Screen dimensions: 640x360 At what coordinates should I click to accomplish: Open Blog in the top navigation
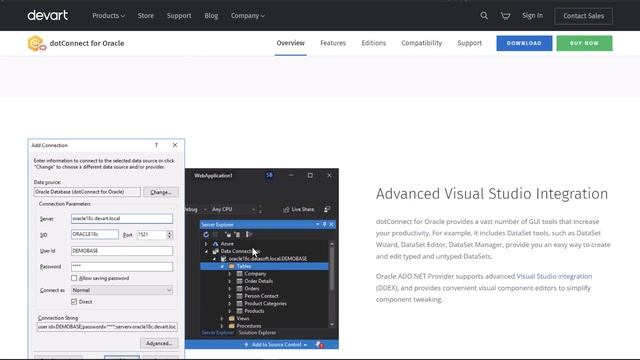(x=211, y=16)
